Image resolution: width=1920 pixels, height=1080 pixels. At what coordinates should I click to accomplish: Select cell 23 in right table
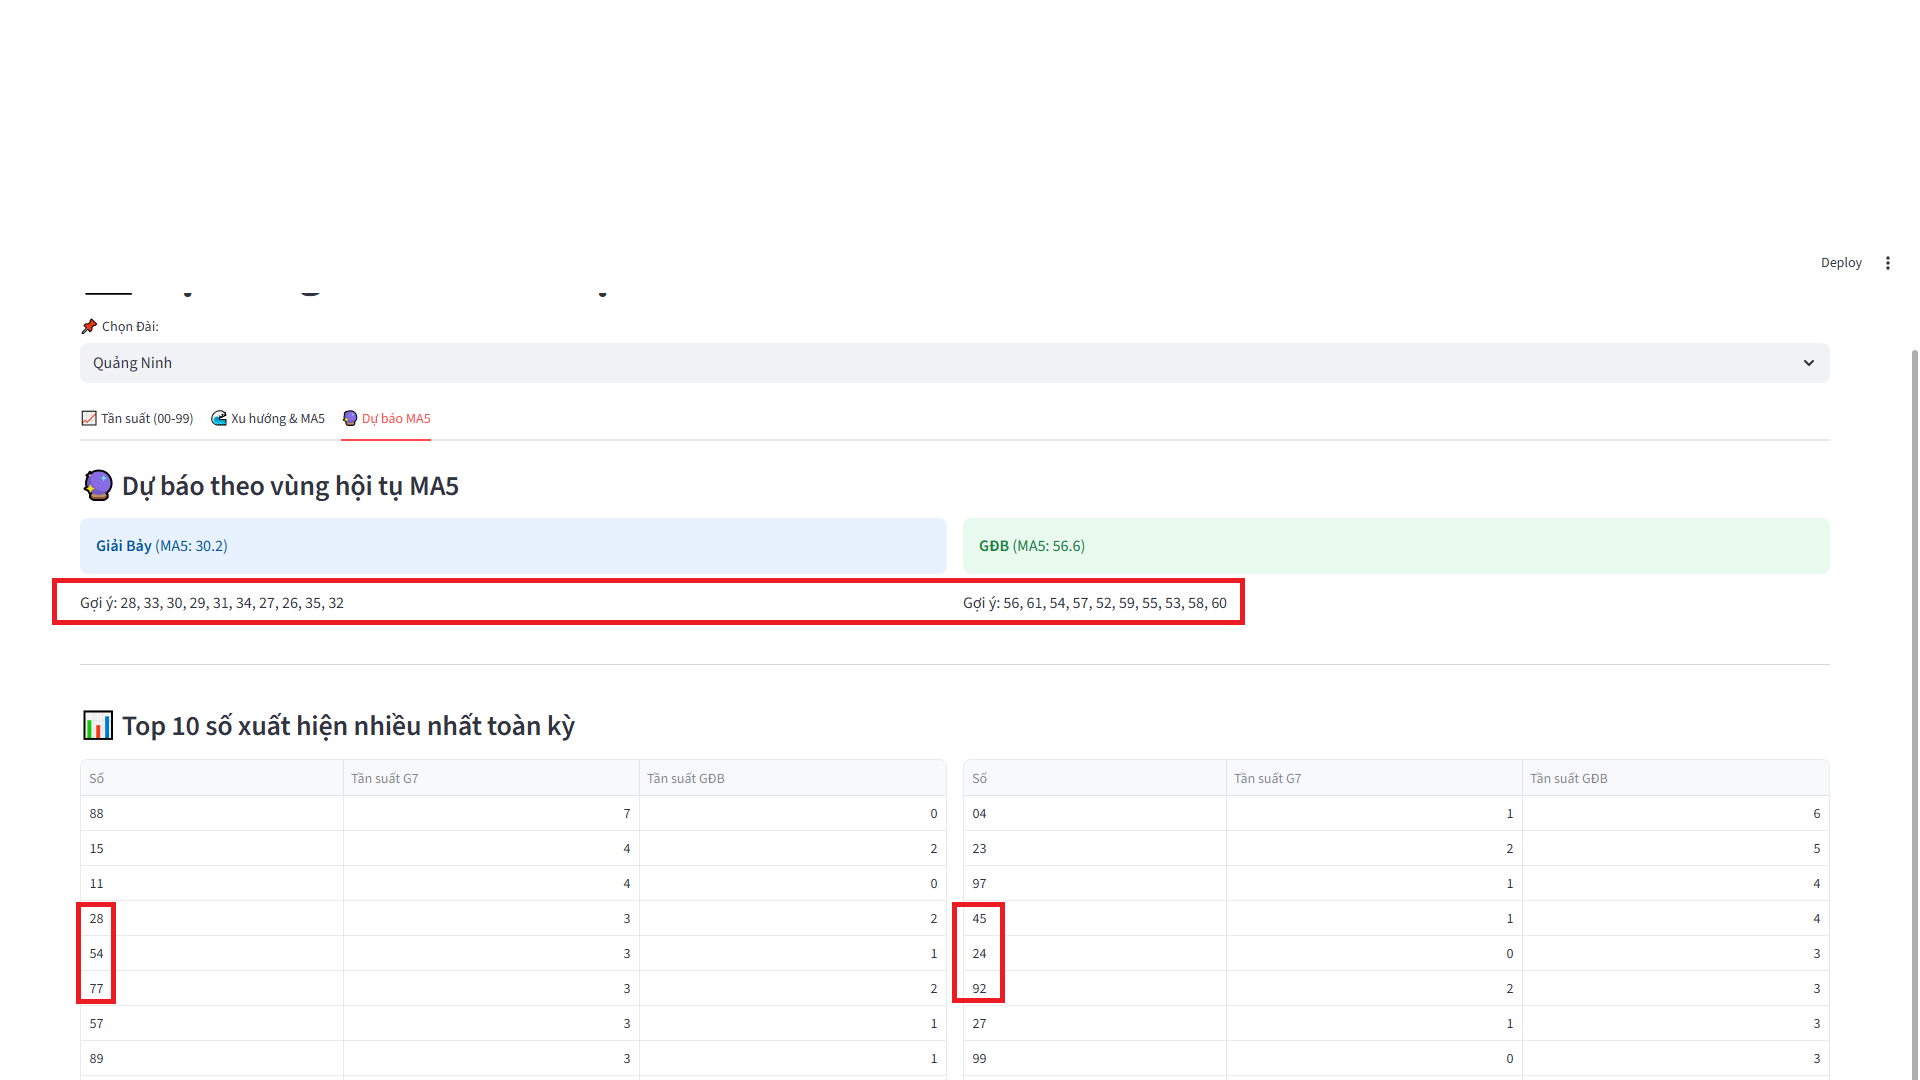[x=1095, y=848]
